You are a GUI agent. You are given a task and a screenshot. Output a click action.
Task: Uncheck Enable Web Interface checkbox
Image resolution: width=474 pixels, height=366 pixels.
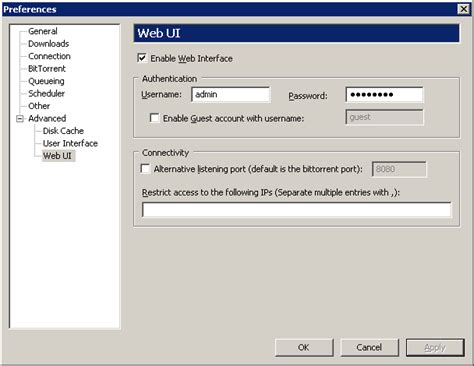click(142, 58)
